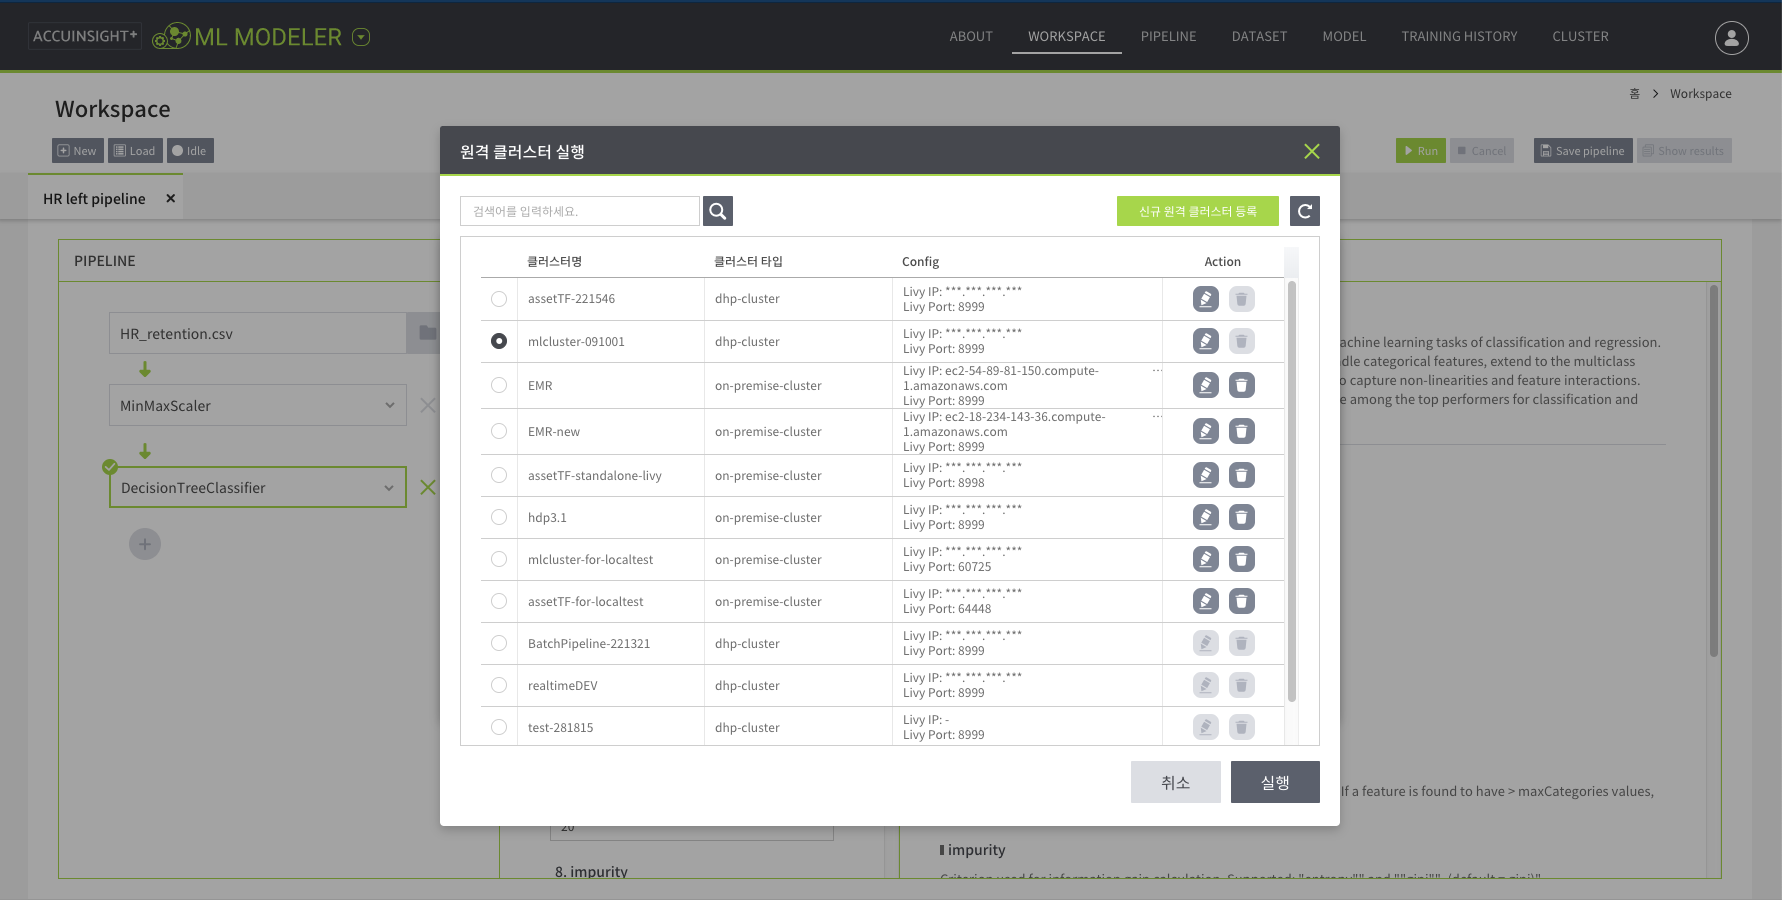The width and height of the screenshot is (1782, 900).
Task: Select the hdp3.1 radio button
Action: (499, 517)
